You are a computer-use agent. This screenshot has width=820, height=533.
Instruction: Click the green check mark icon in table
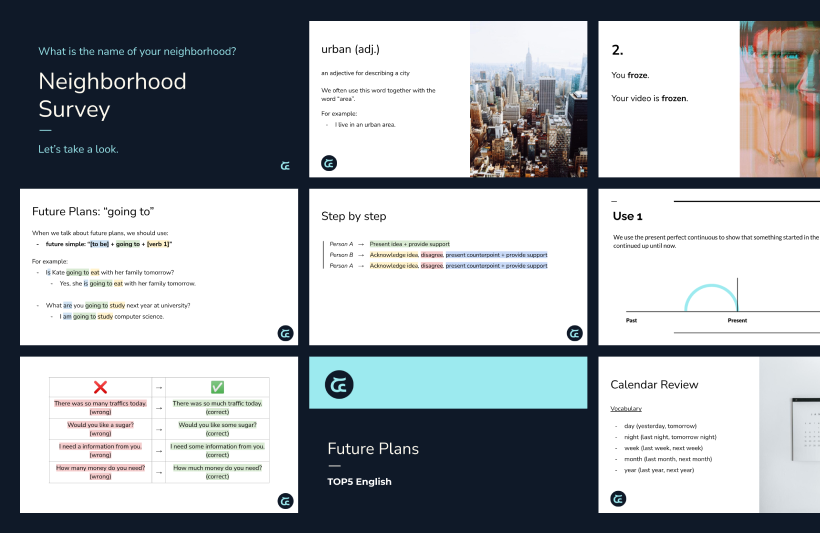217,387
